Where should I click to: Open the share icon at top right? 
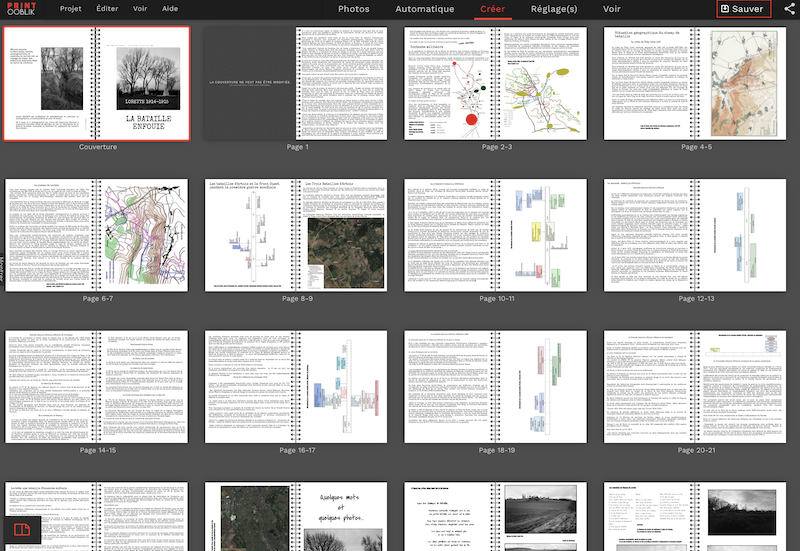pos(790,9)
